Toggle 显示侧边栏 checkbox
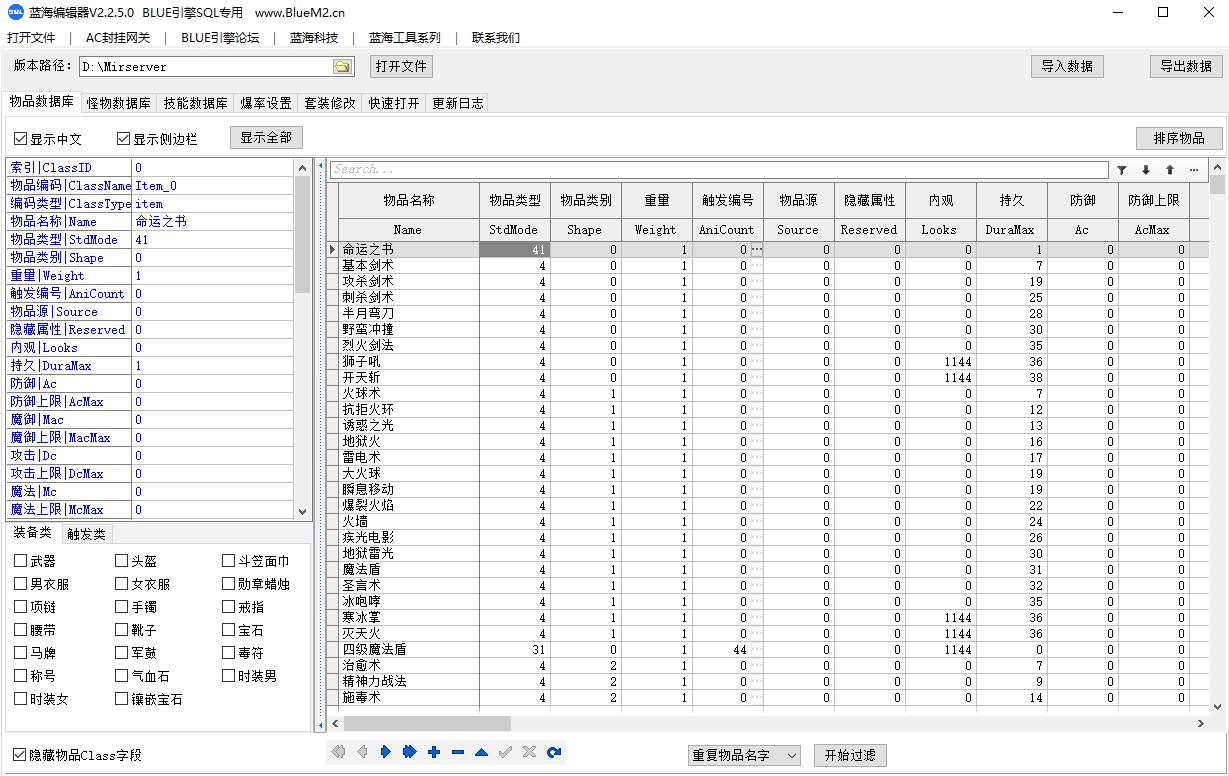 point(124,139)
